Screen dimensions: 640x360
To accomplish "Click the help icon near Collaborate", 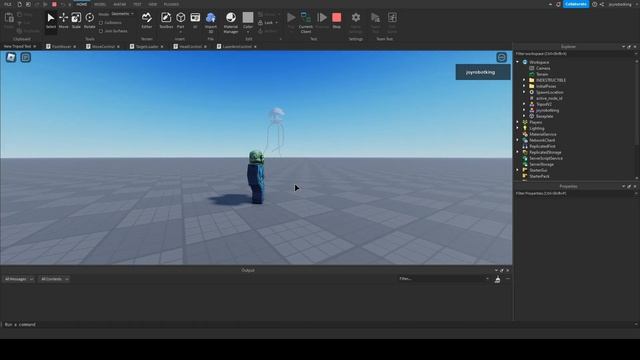I will pos(595,4).
